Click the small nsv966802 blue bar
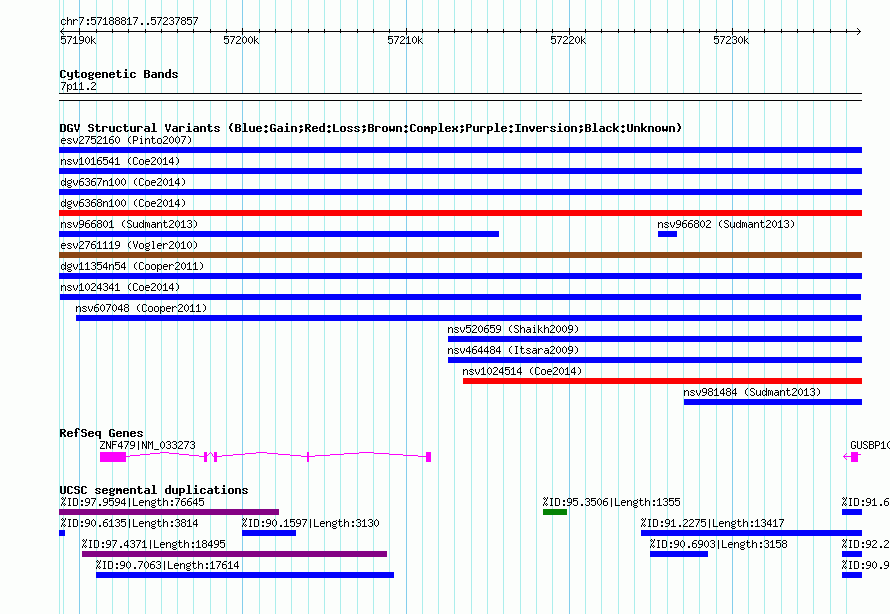The width and height of the screenshot is (890, 614). pyautogui.click(x=668, y=234)
